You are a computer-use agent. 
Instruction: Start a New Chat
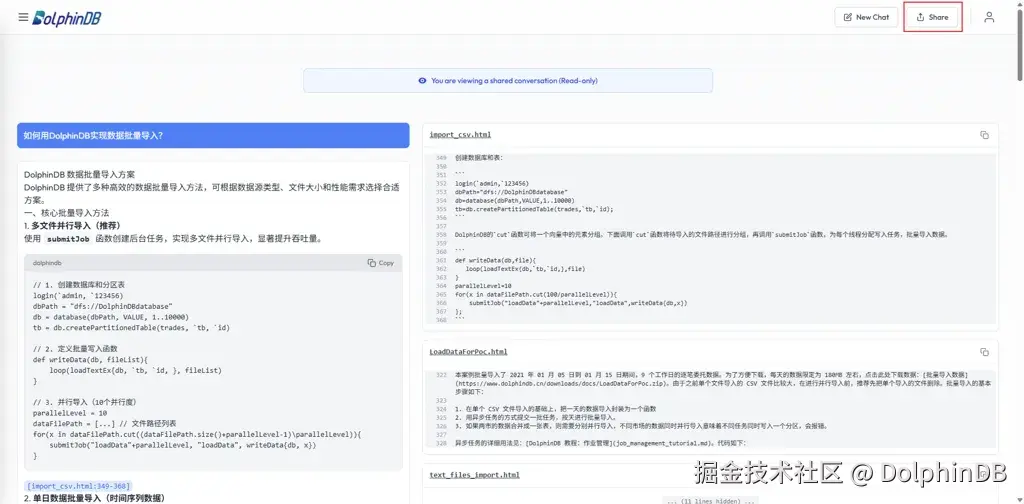point(866,17)
